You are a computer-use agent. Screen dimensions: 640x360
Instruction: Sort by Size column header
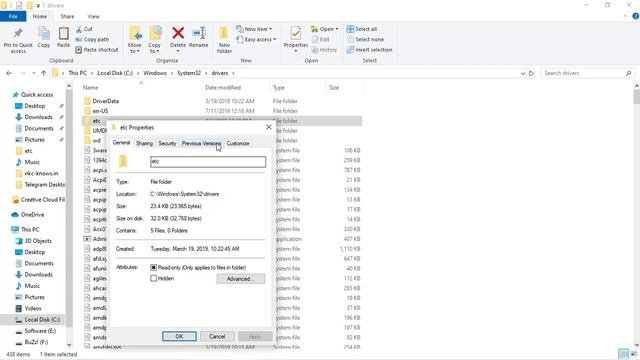[334, 87]
